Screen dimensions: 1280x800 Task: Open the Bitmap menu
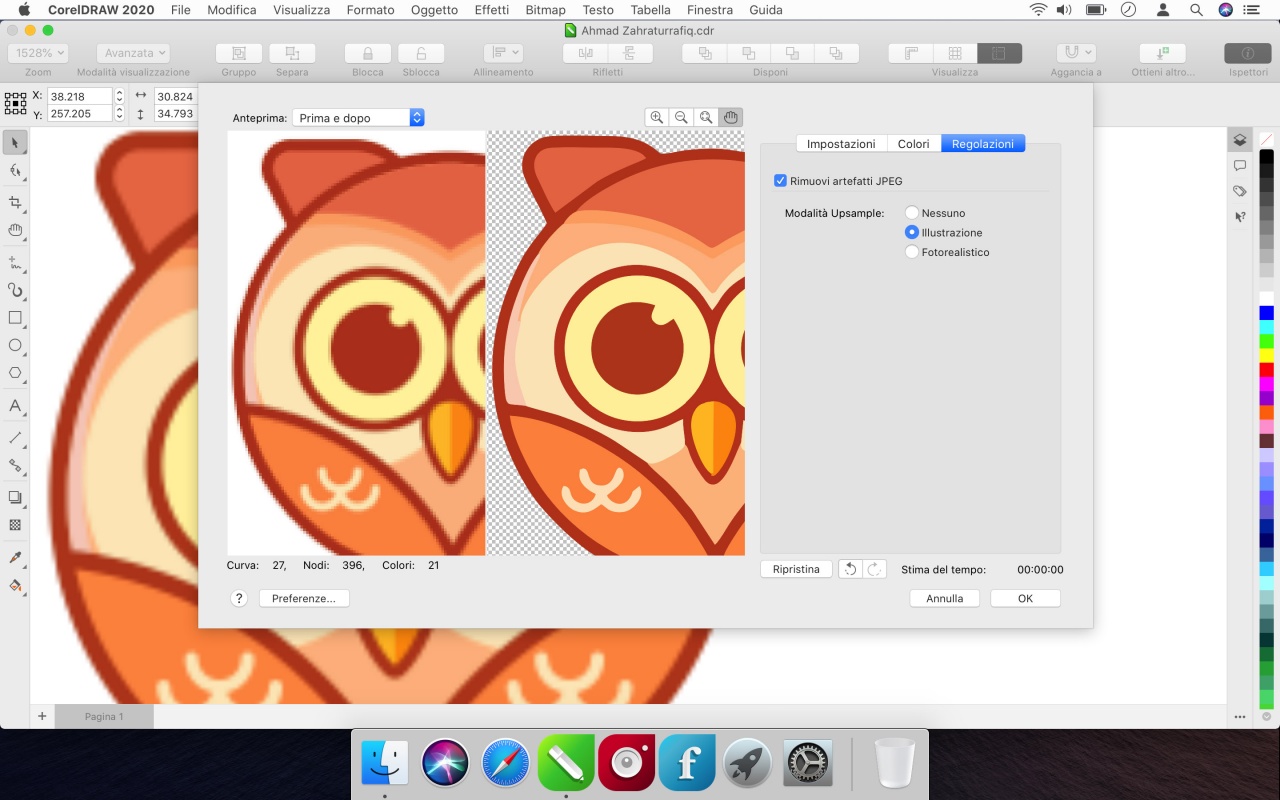click(545, 10)
